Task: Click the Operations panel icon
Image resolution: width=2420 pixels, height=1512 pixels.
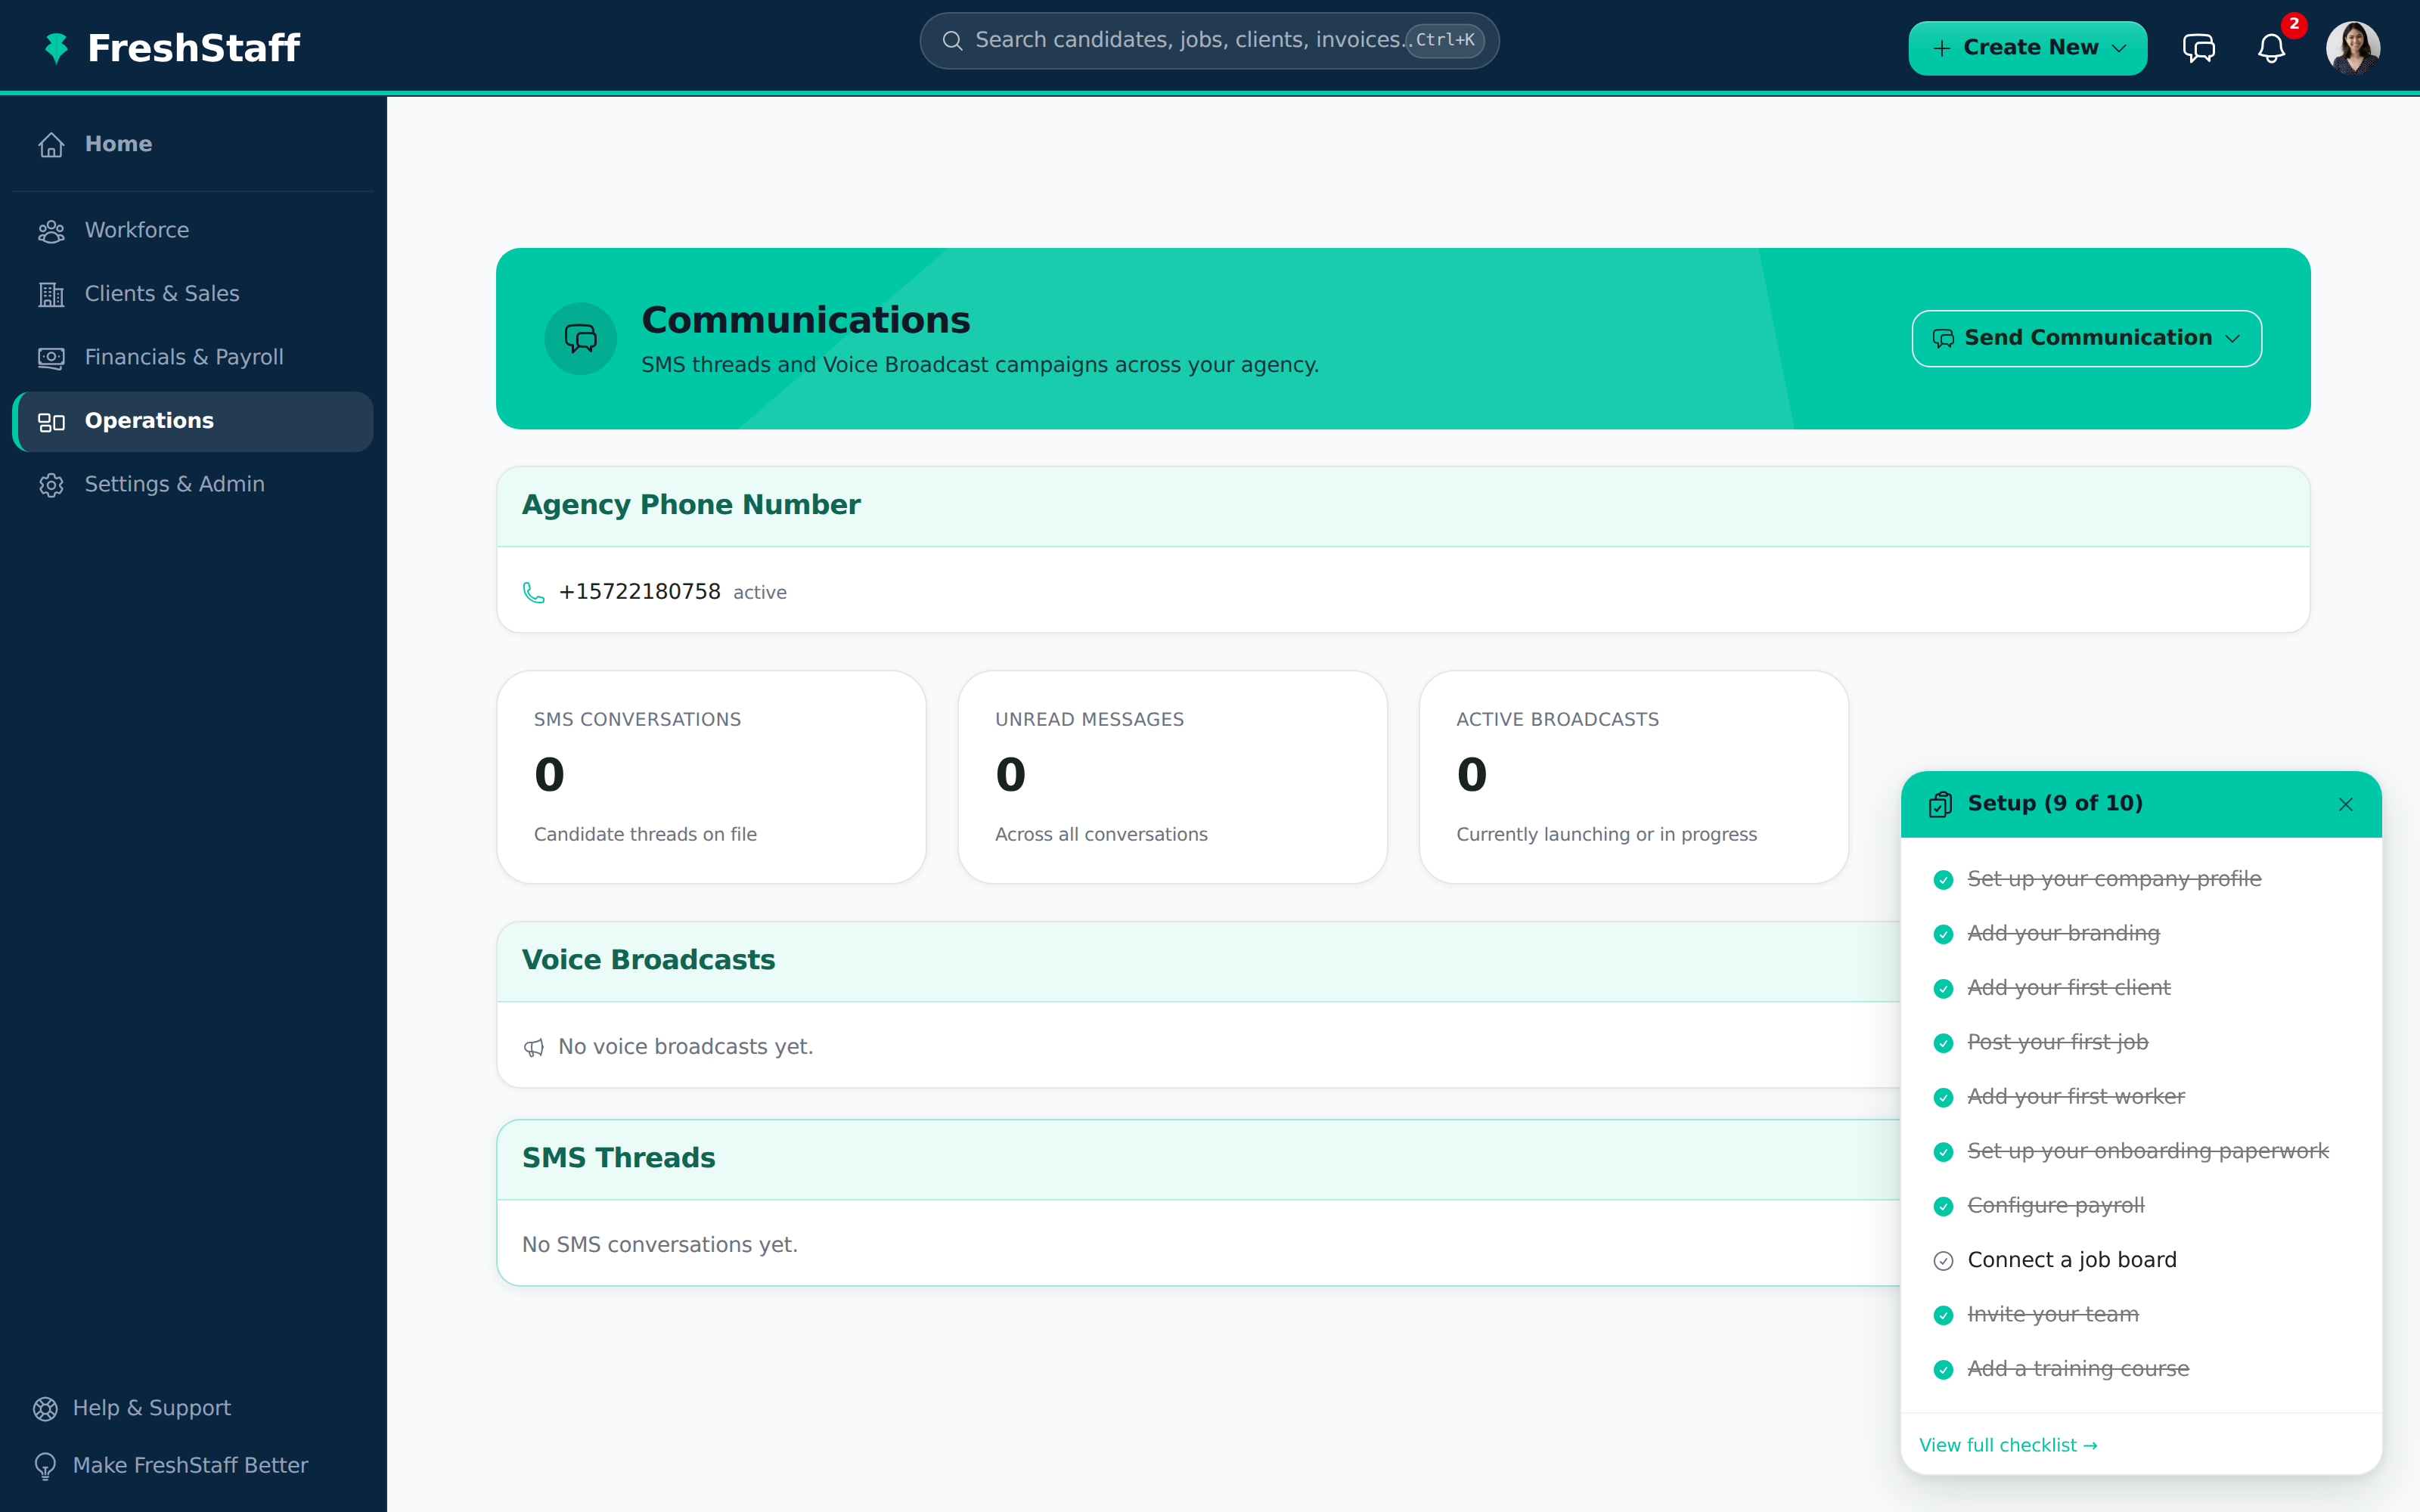Action: point(51,422)
